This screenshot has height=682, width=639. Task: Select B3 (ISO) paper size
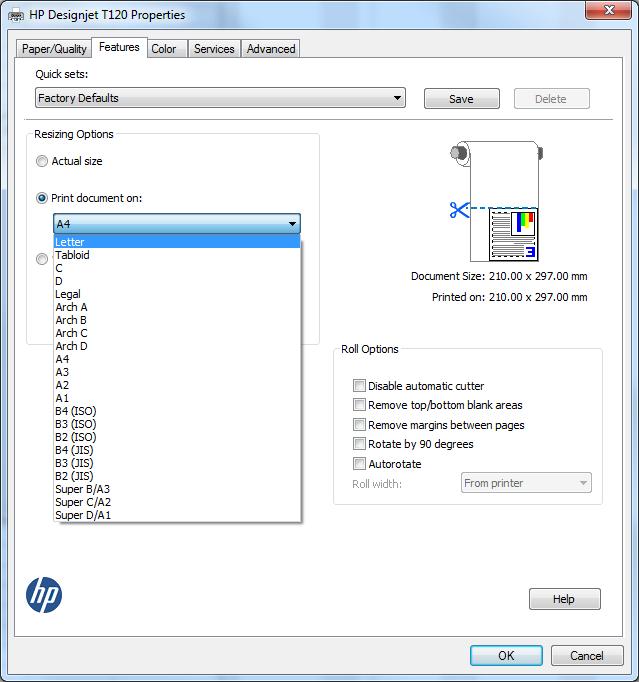[x=177, y=424]
